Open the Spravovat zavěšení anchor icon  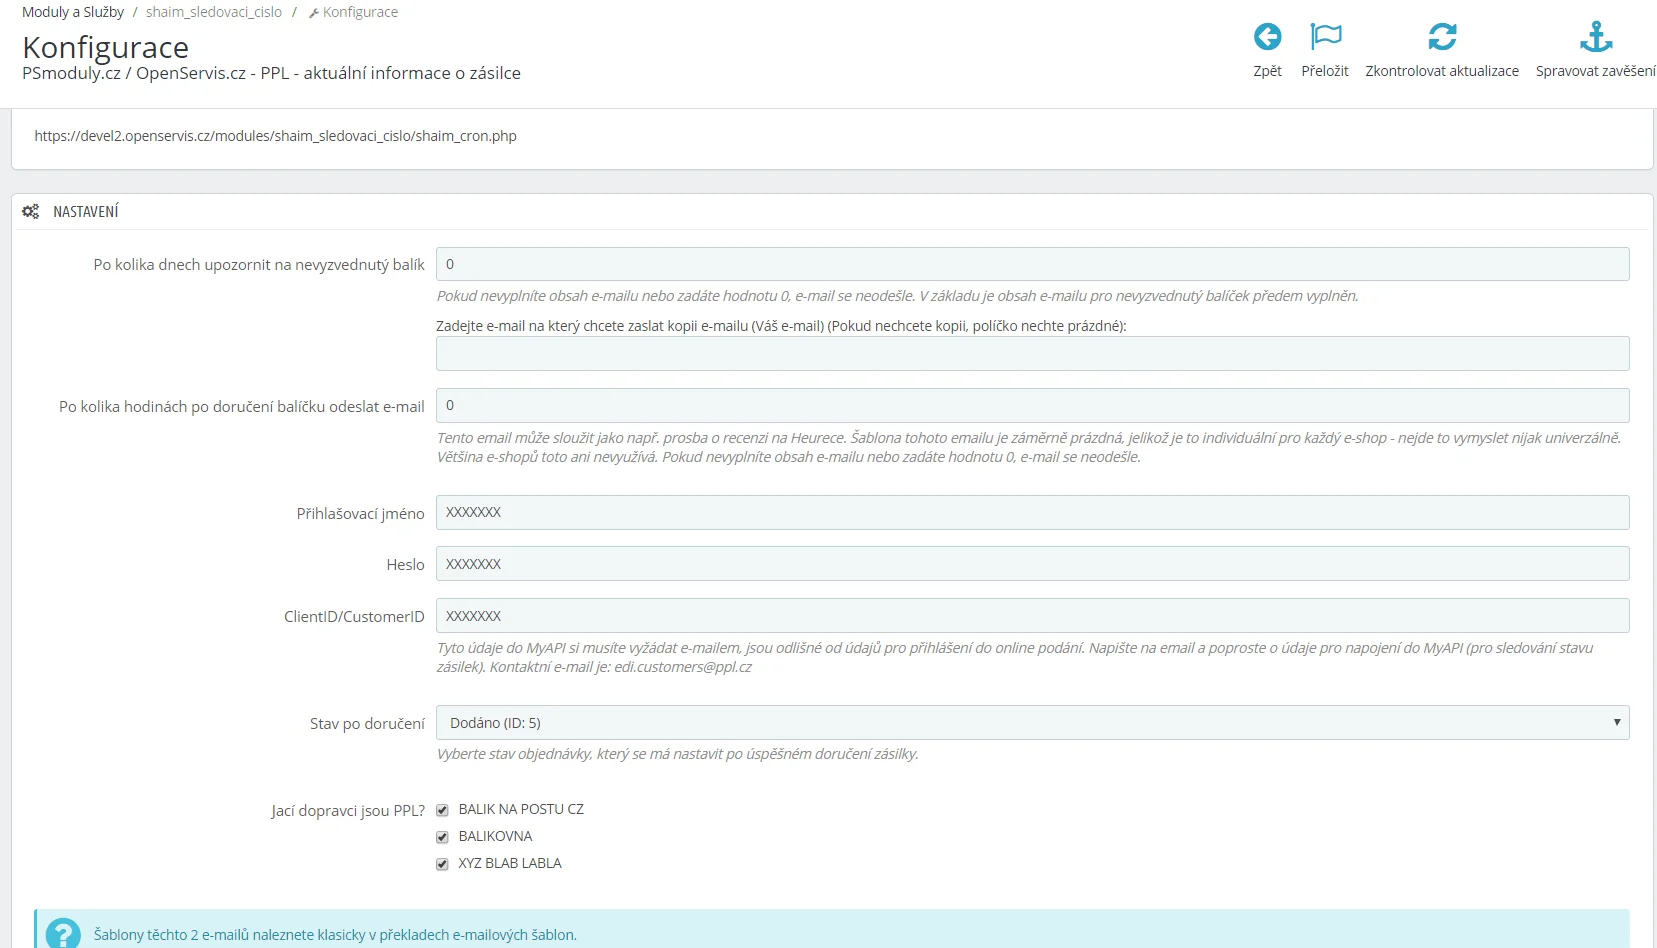click(x=1595, y=37)
